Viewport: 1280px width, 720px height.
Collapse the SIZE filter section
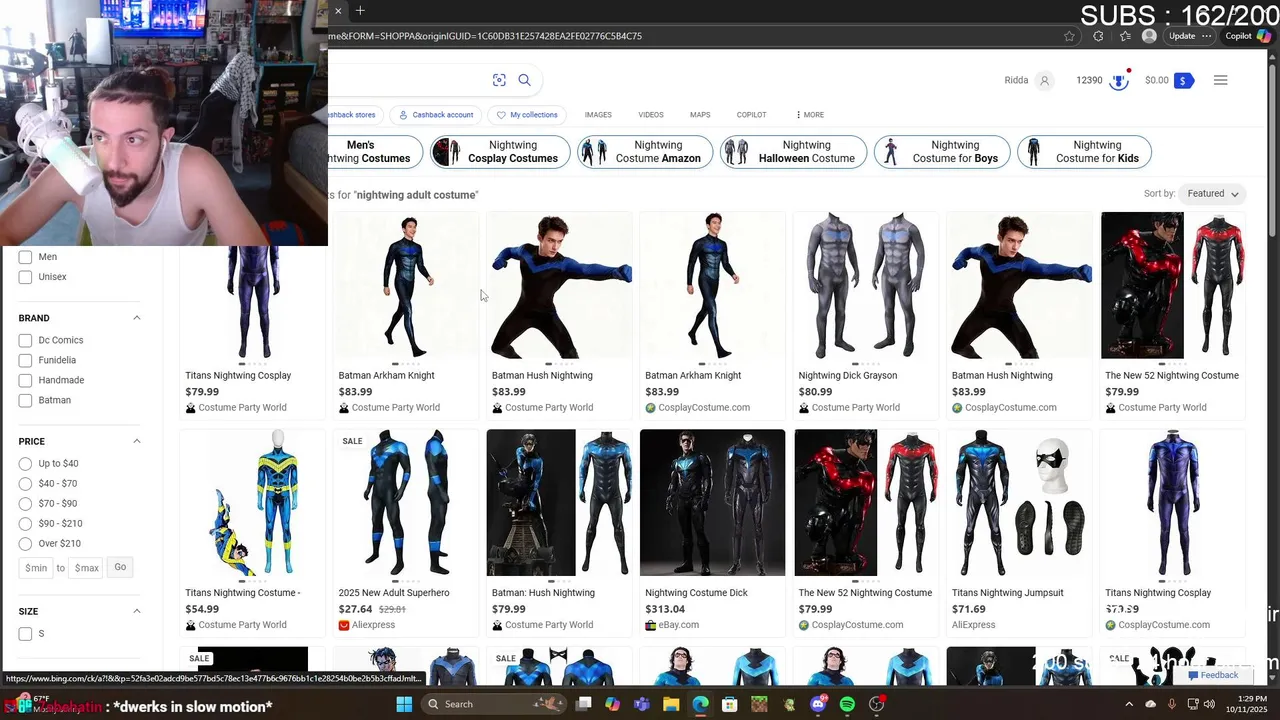137,611
